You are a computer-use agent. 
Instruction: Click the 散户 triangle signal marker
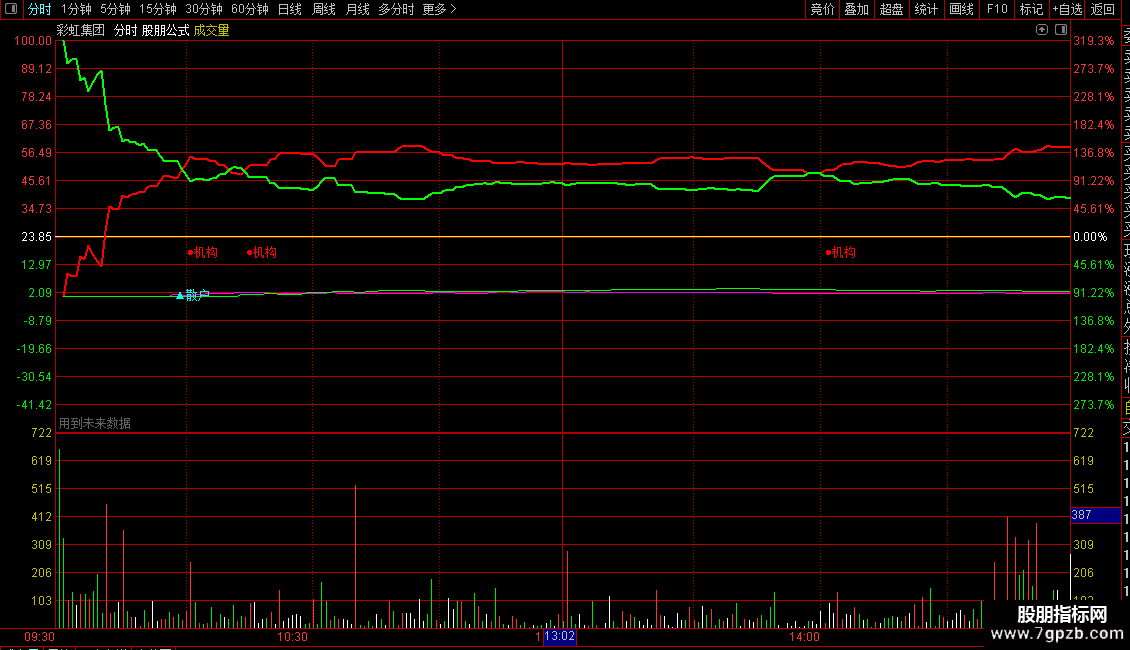pos(193,295)
